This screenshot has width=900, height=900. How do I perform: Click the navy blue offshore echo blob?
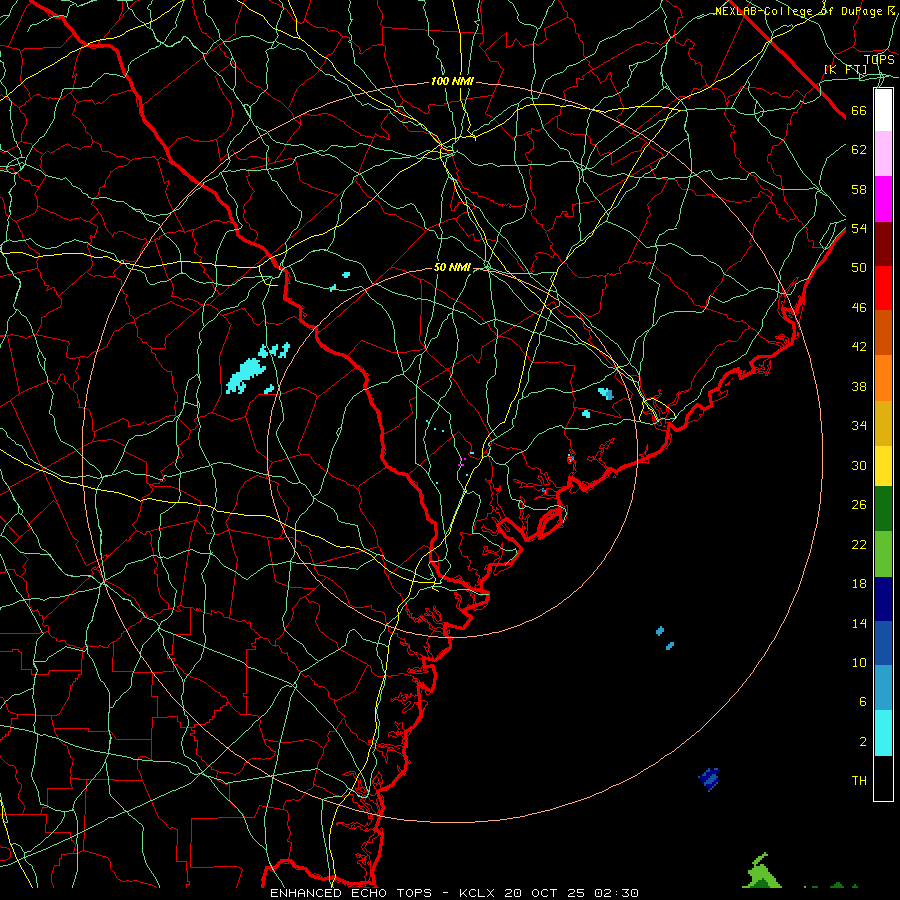tap(709, 779)
